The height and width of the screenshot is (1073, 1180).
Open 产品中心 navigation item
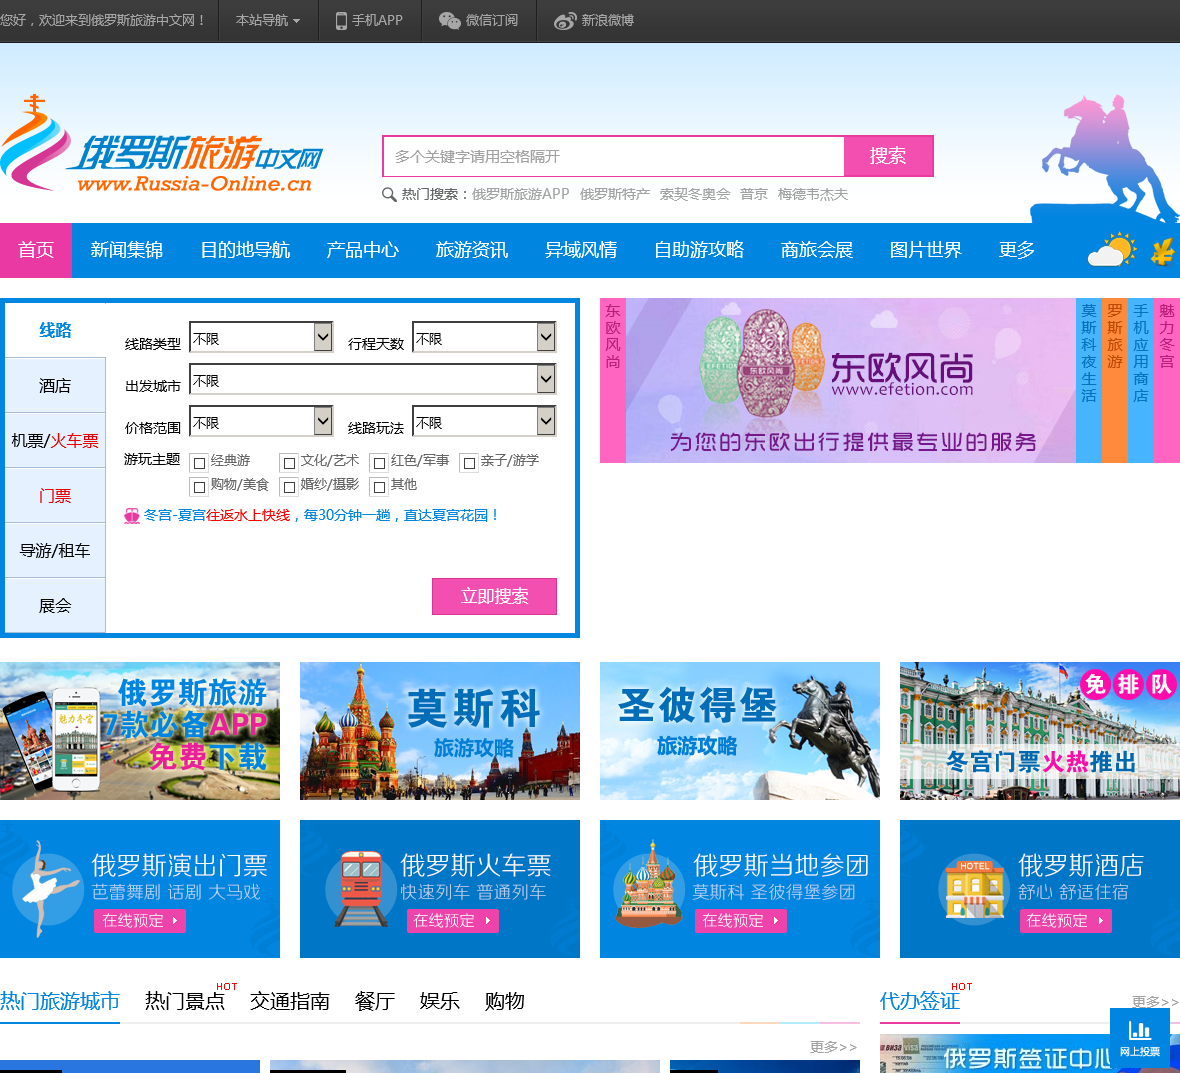click(x=363, y=251)
